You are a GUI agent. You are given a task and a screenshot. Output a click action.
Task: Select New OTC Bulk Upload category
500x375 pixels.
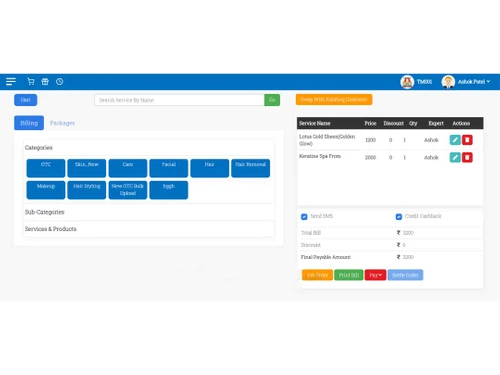[128, 190]
